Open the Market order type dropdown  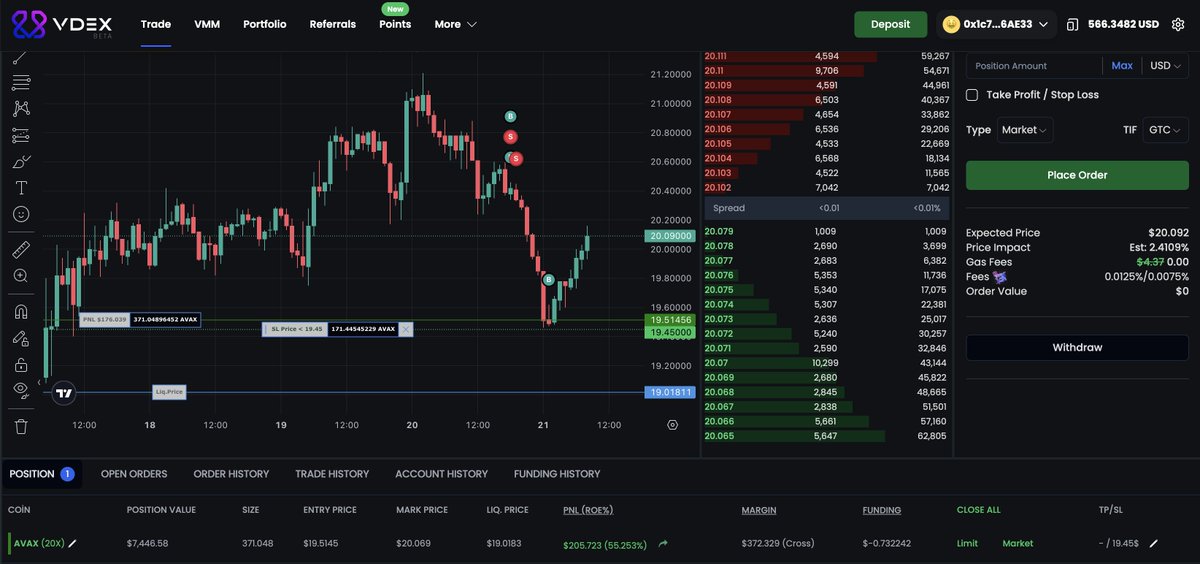tap(1025, 130)
